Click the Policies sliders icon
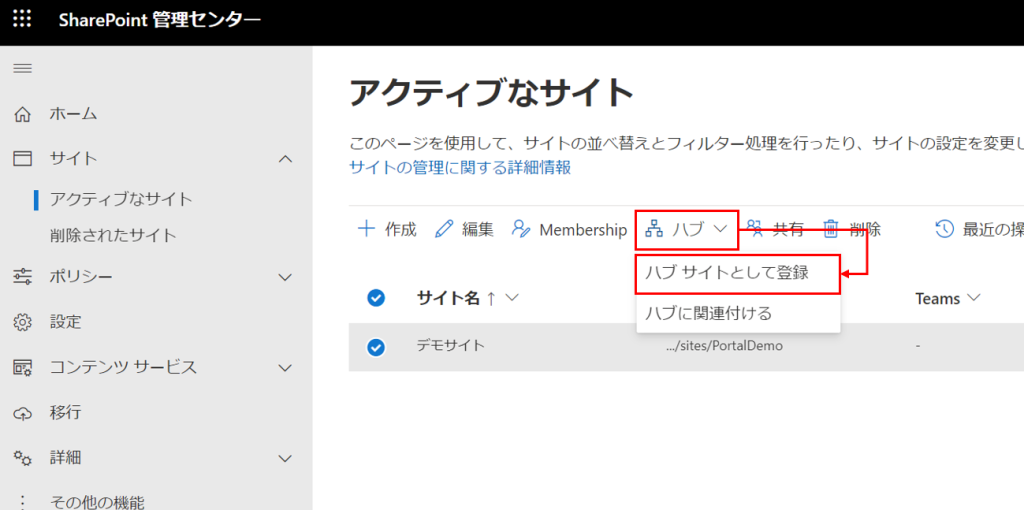This screenshot has height=510, width=1024. coord(22,277)
